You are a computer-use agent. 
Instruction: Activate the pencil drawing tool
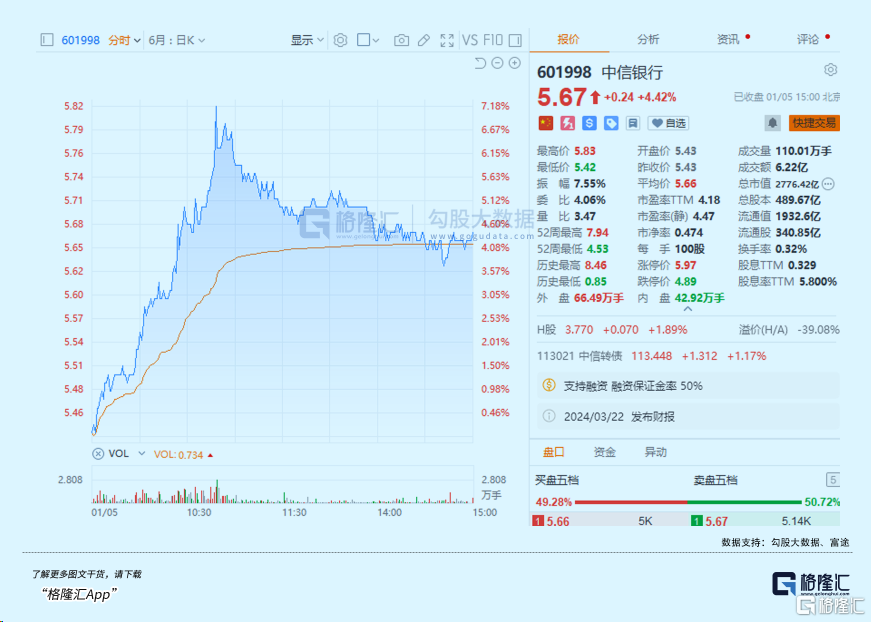[424, 40]
